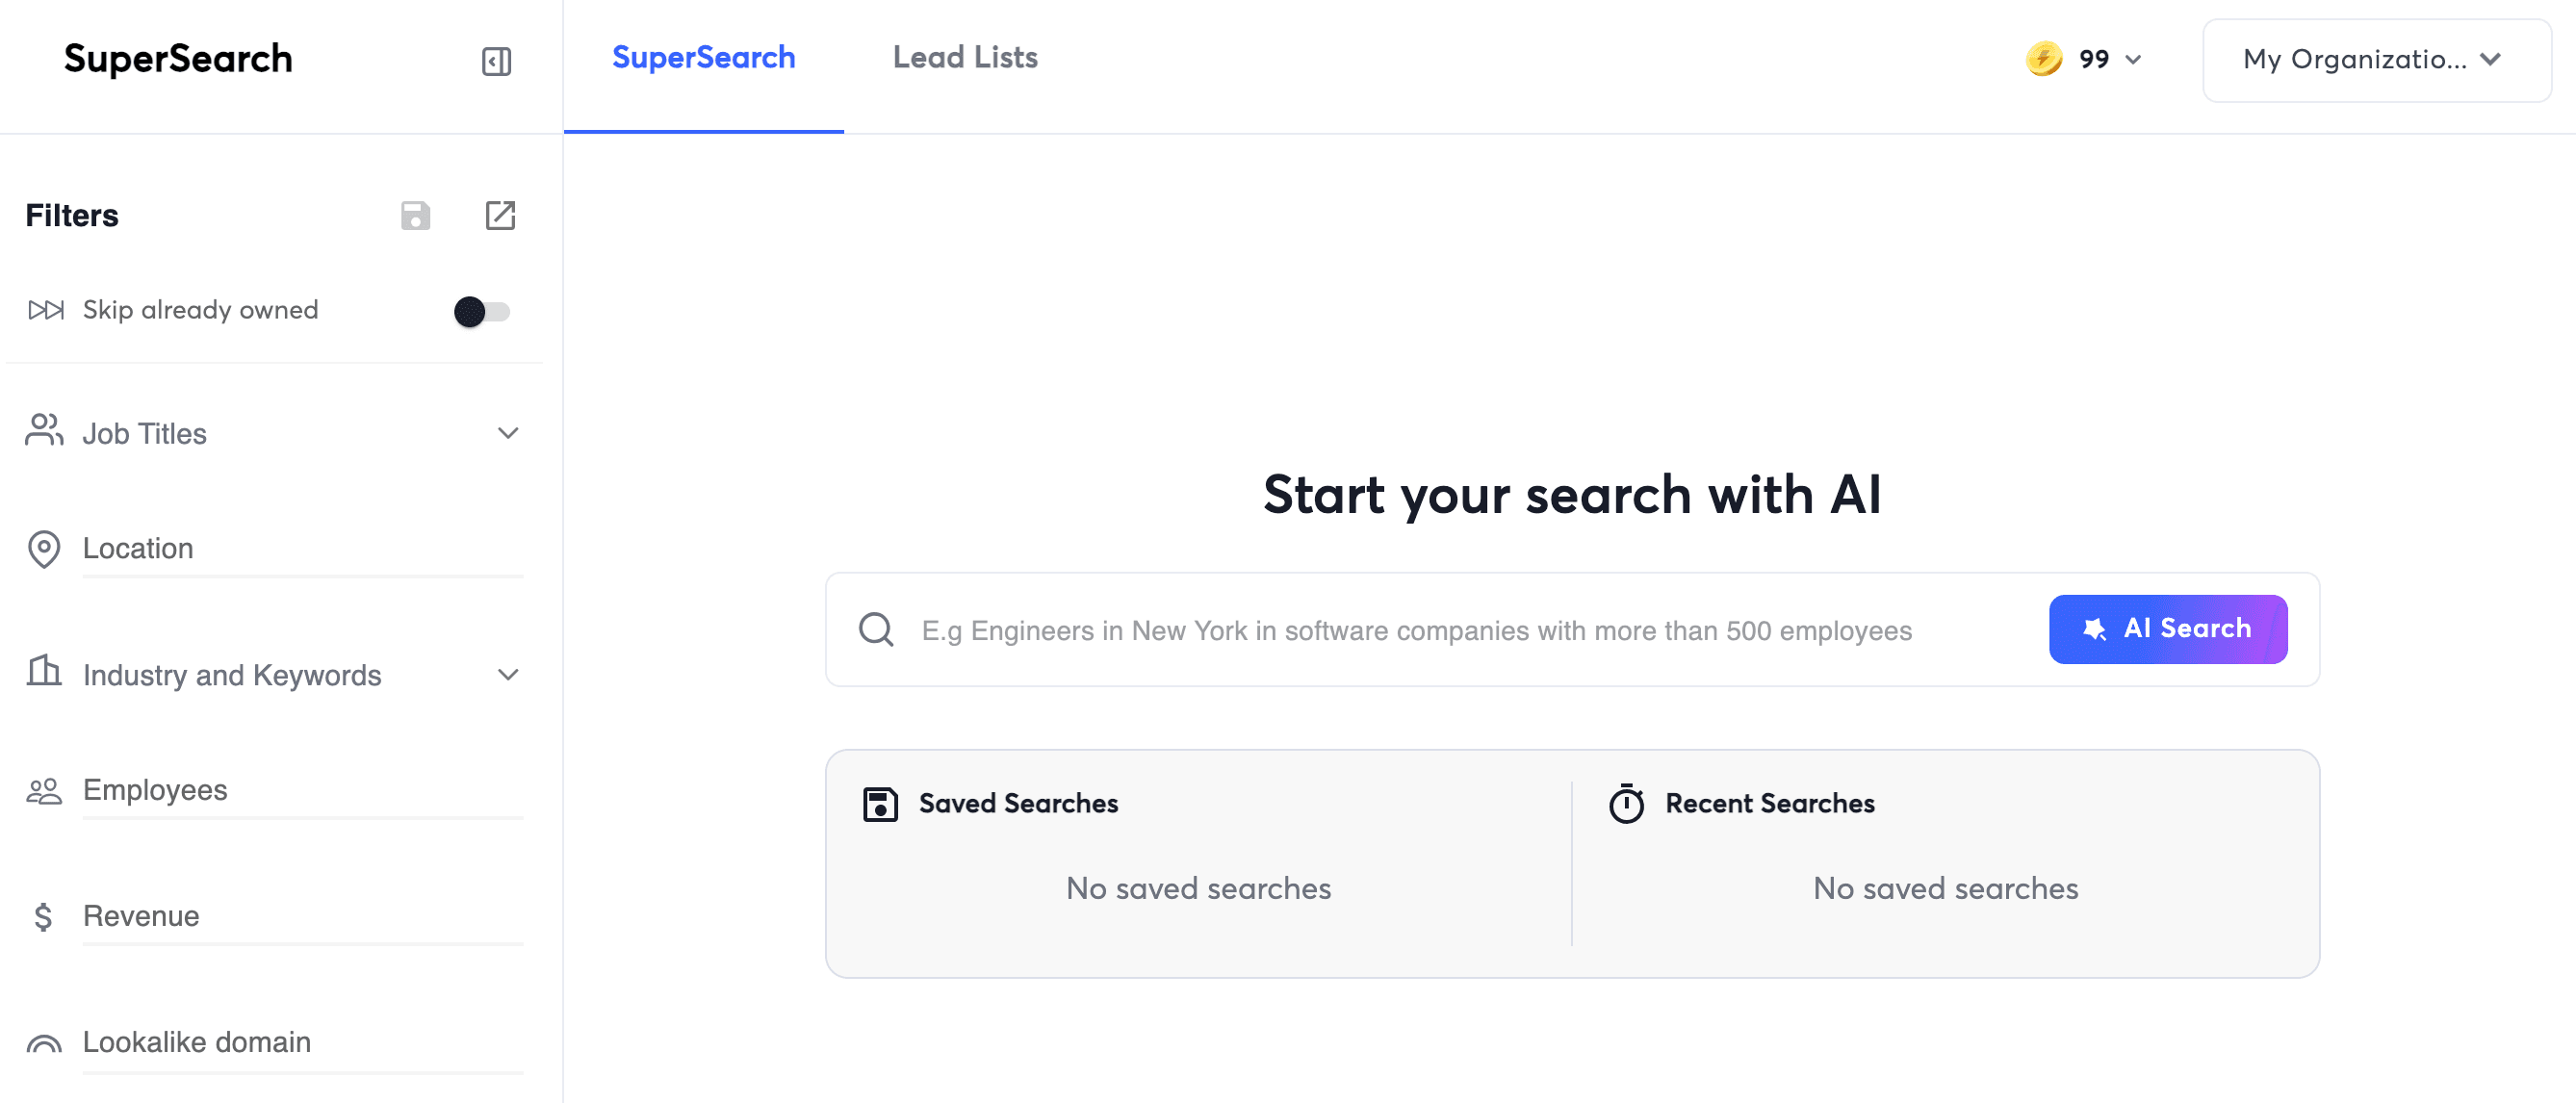Expand the Job Titles filter
The height and width of the screenshot is (1103, 2576).
click(x=508, y=433)
